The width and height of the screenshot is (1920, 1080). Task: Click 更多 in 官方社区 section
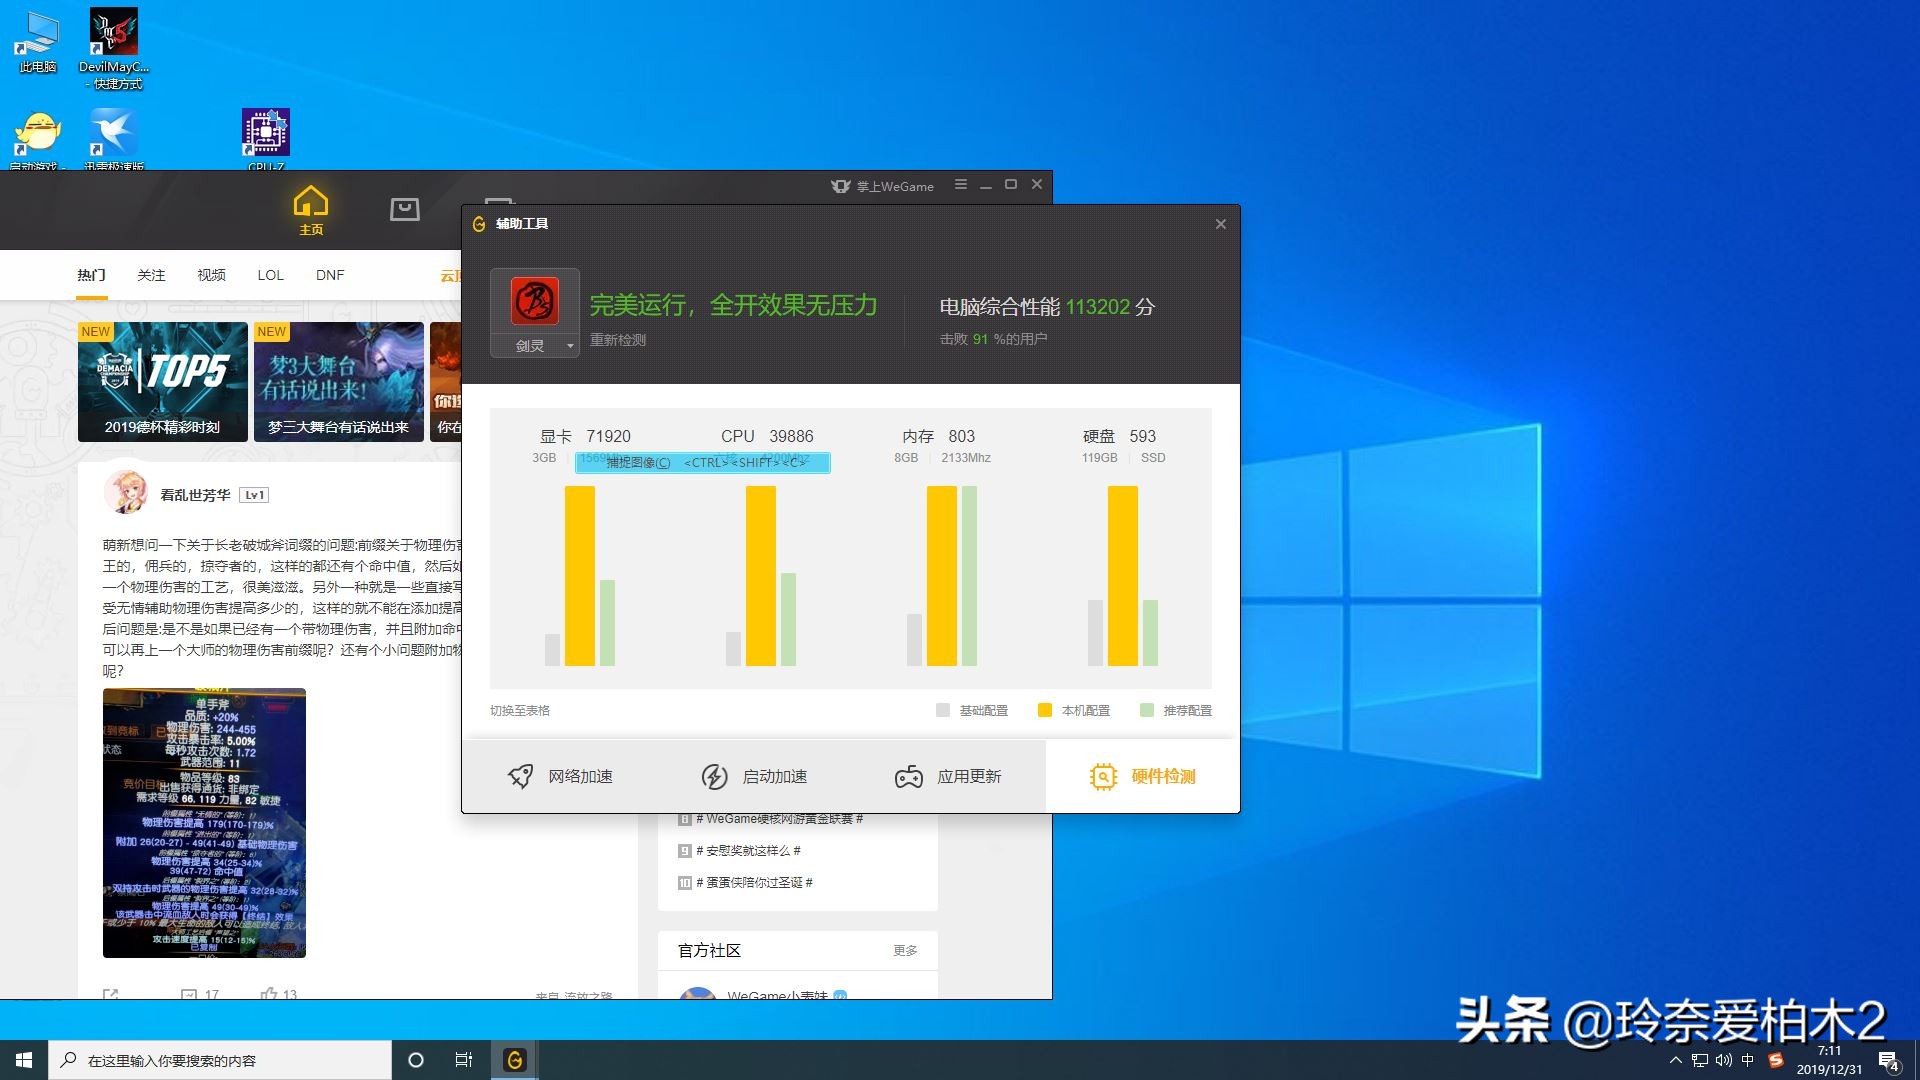click(x=904, y=950)
